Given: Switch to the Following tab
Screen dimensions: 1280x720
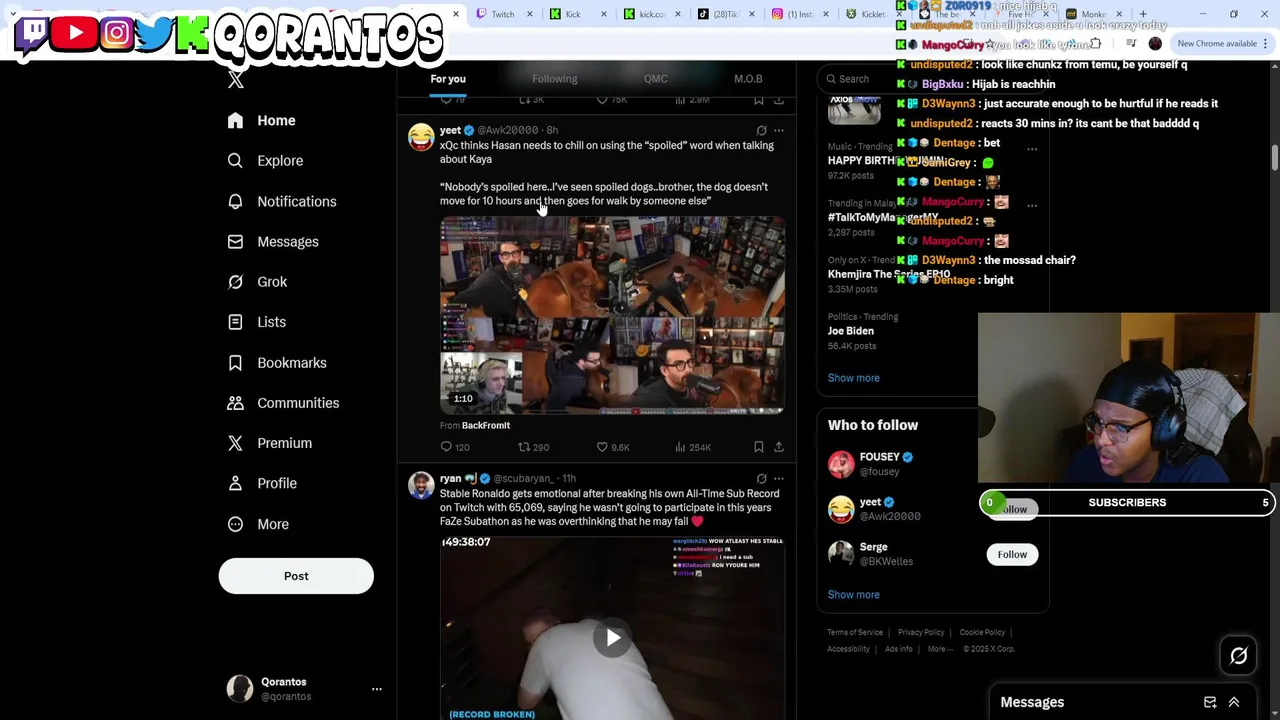Looking at the screenshot, I should point(555,79).
